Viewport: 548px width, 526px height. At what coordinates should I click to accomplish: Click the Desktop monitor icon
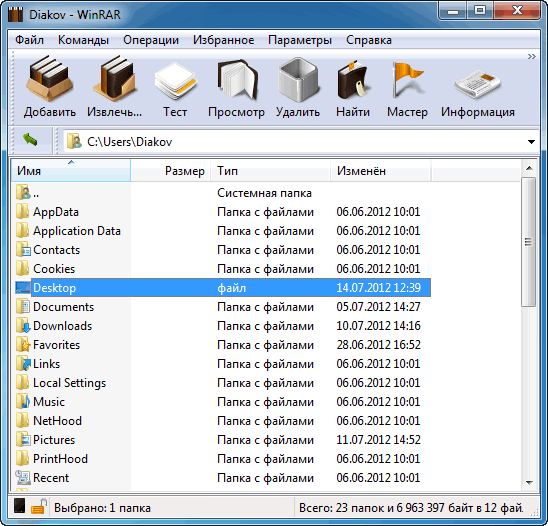[x=23, y=288]
